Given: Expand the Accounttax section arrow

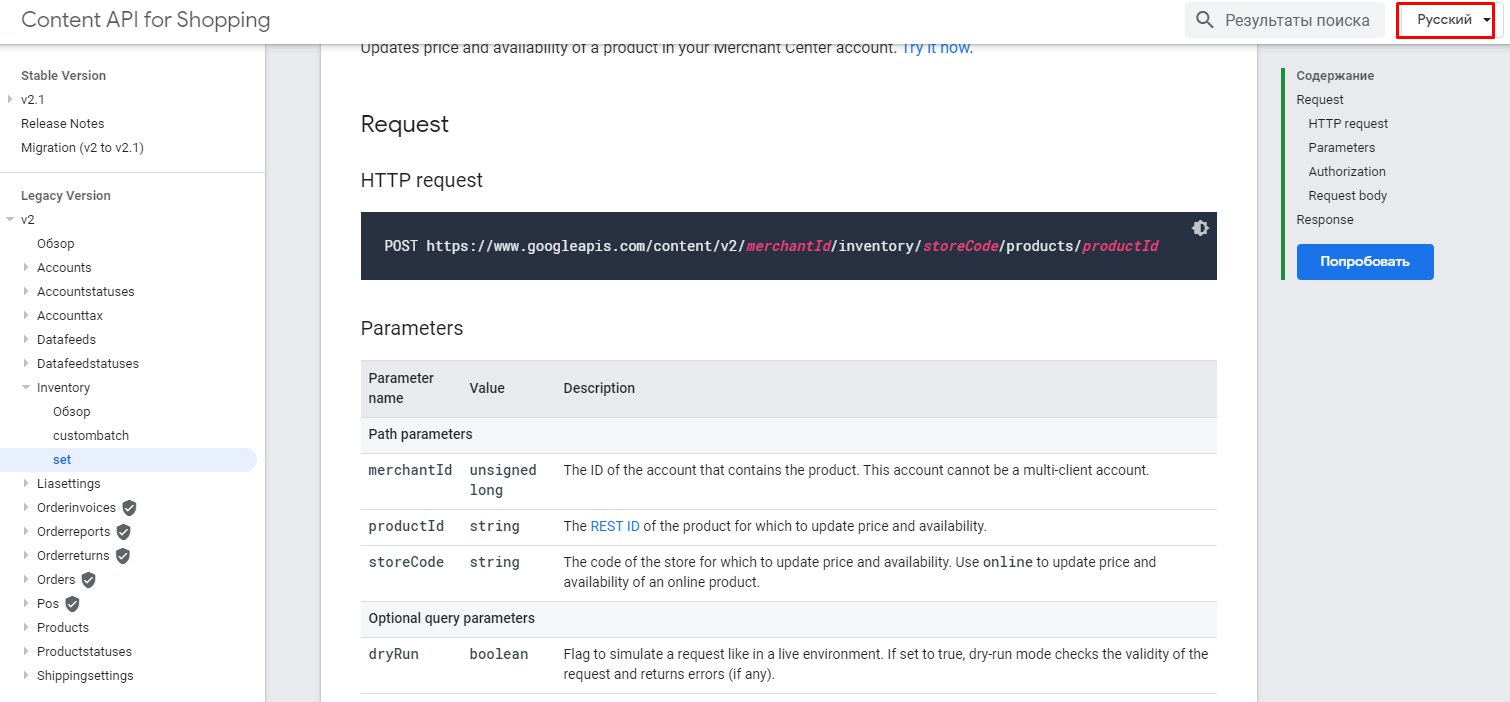Looking at the screenshot, I should pos(26,316).
